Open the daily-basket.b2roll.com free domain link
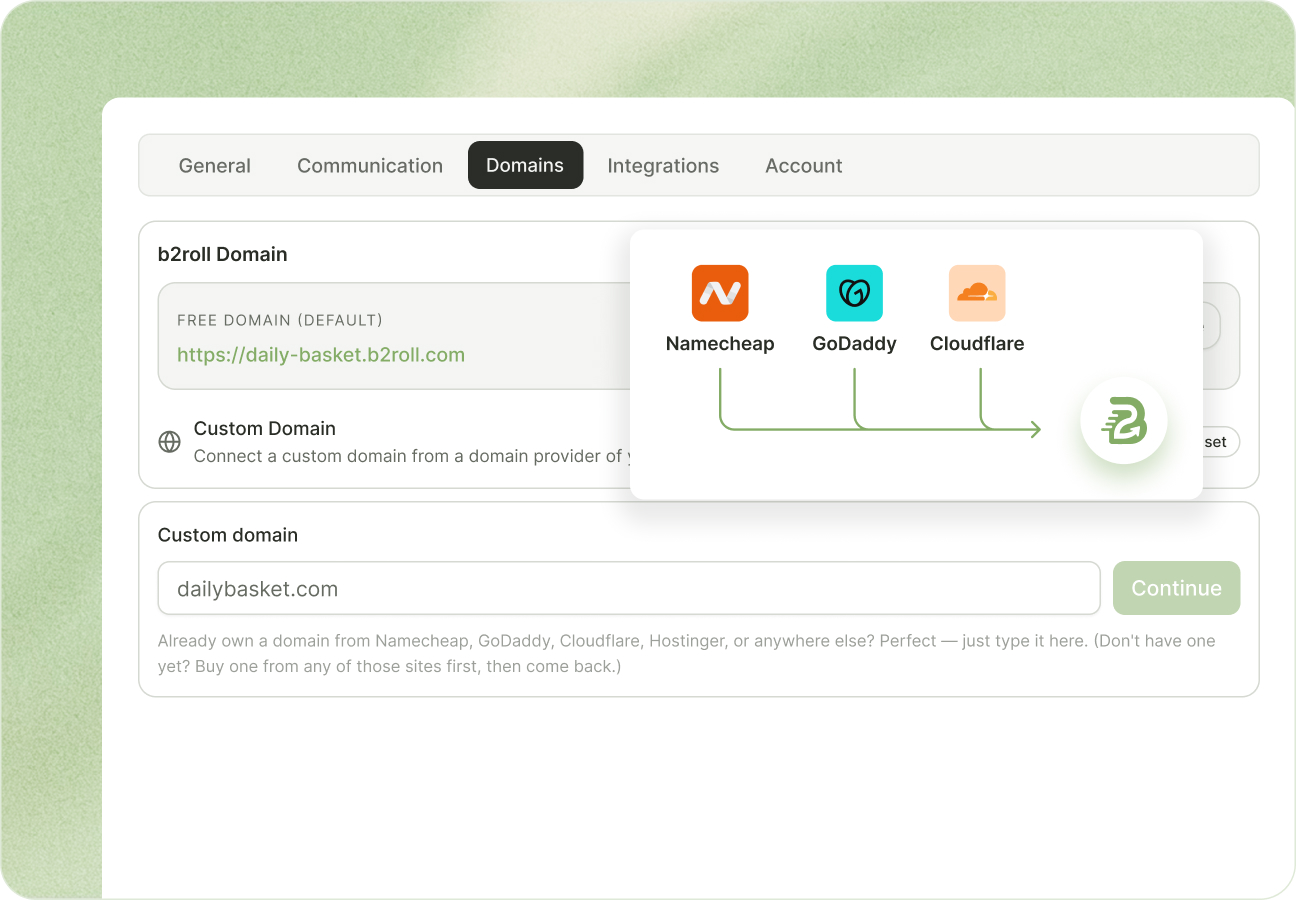 point(321,355)
